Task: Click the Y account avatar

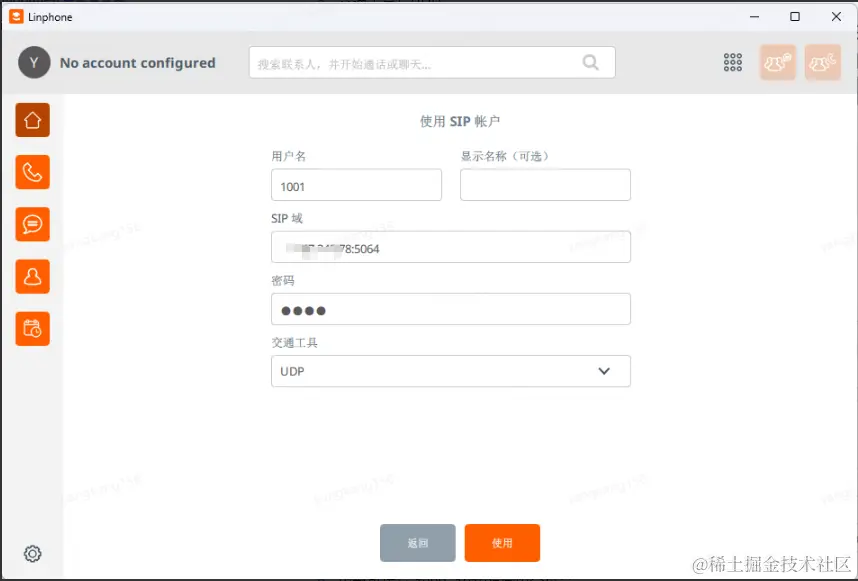Action: coord(34,62)
